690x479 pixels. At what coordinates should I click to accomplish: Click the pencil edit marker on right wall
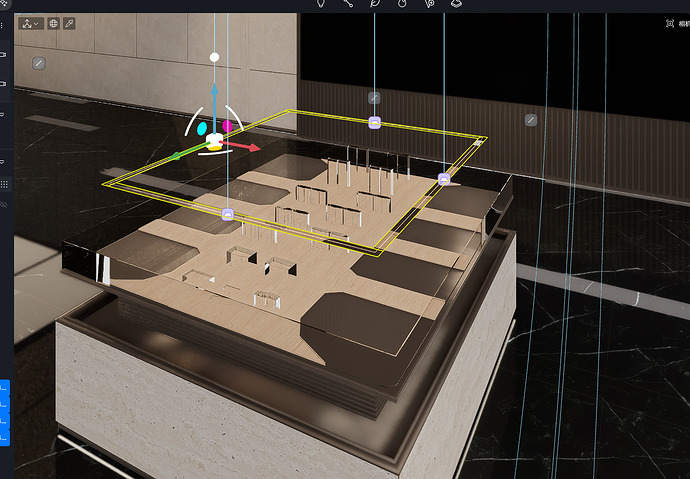[x=531, y=120]
